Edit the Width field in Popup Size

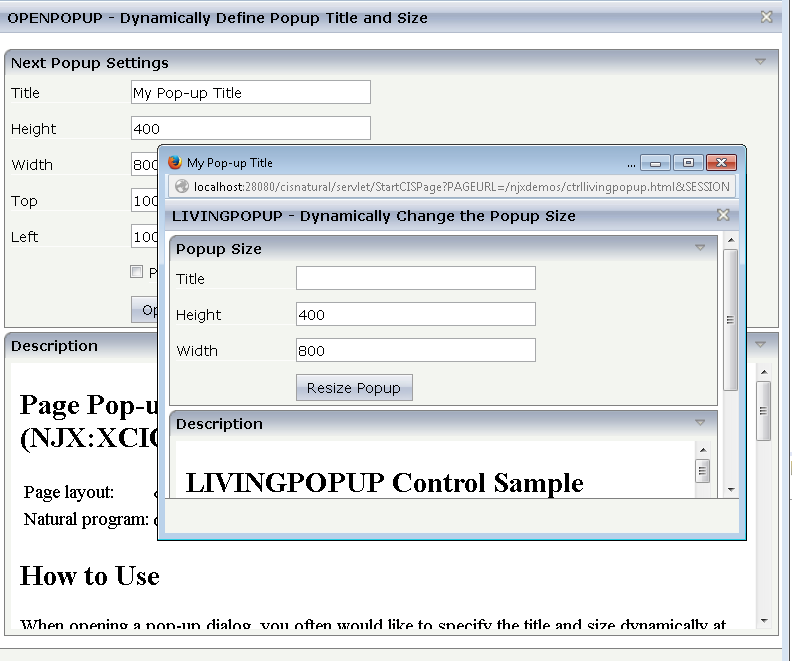coord(416,350)
